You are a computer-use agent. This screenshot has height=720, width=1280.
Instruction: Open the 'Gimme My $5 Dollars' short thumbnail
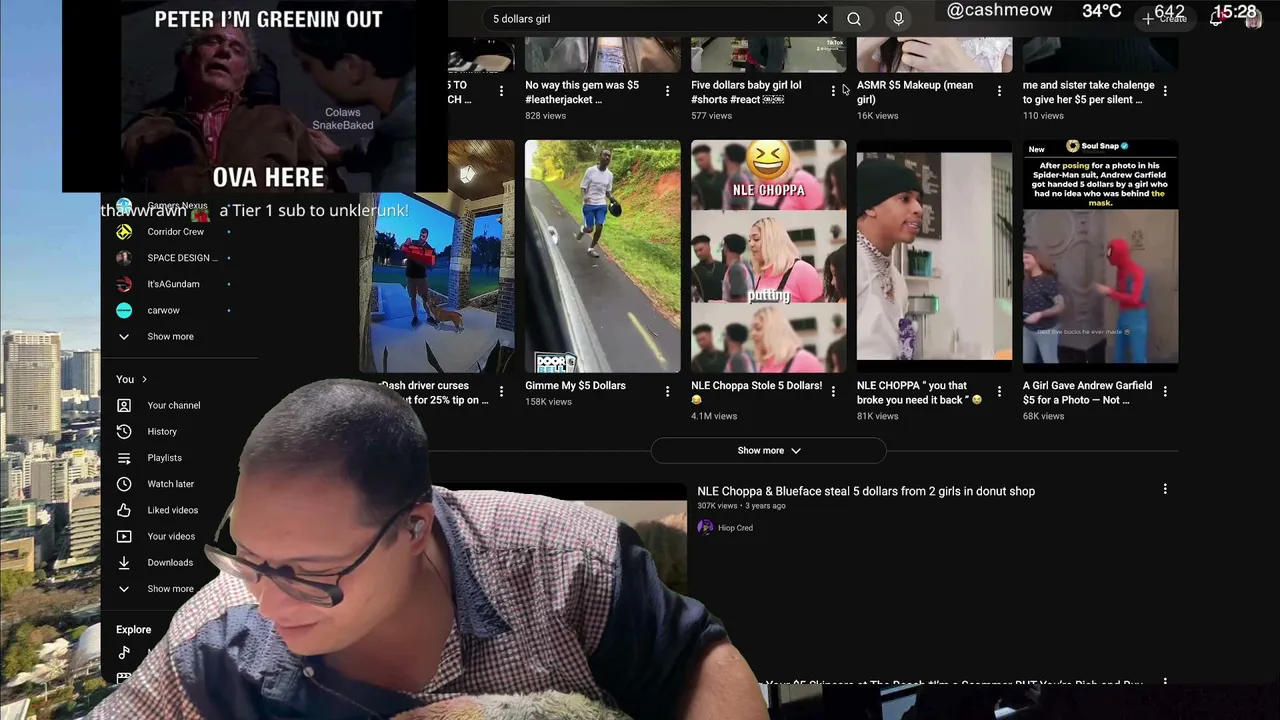coord(602,256)
